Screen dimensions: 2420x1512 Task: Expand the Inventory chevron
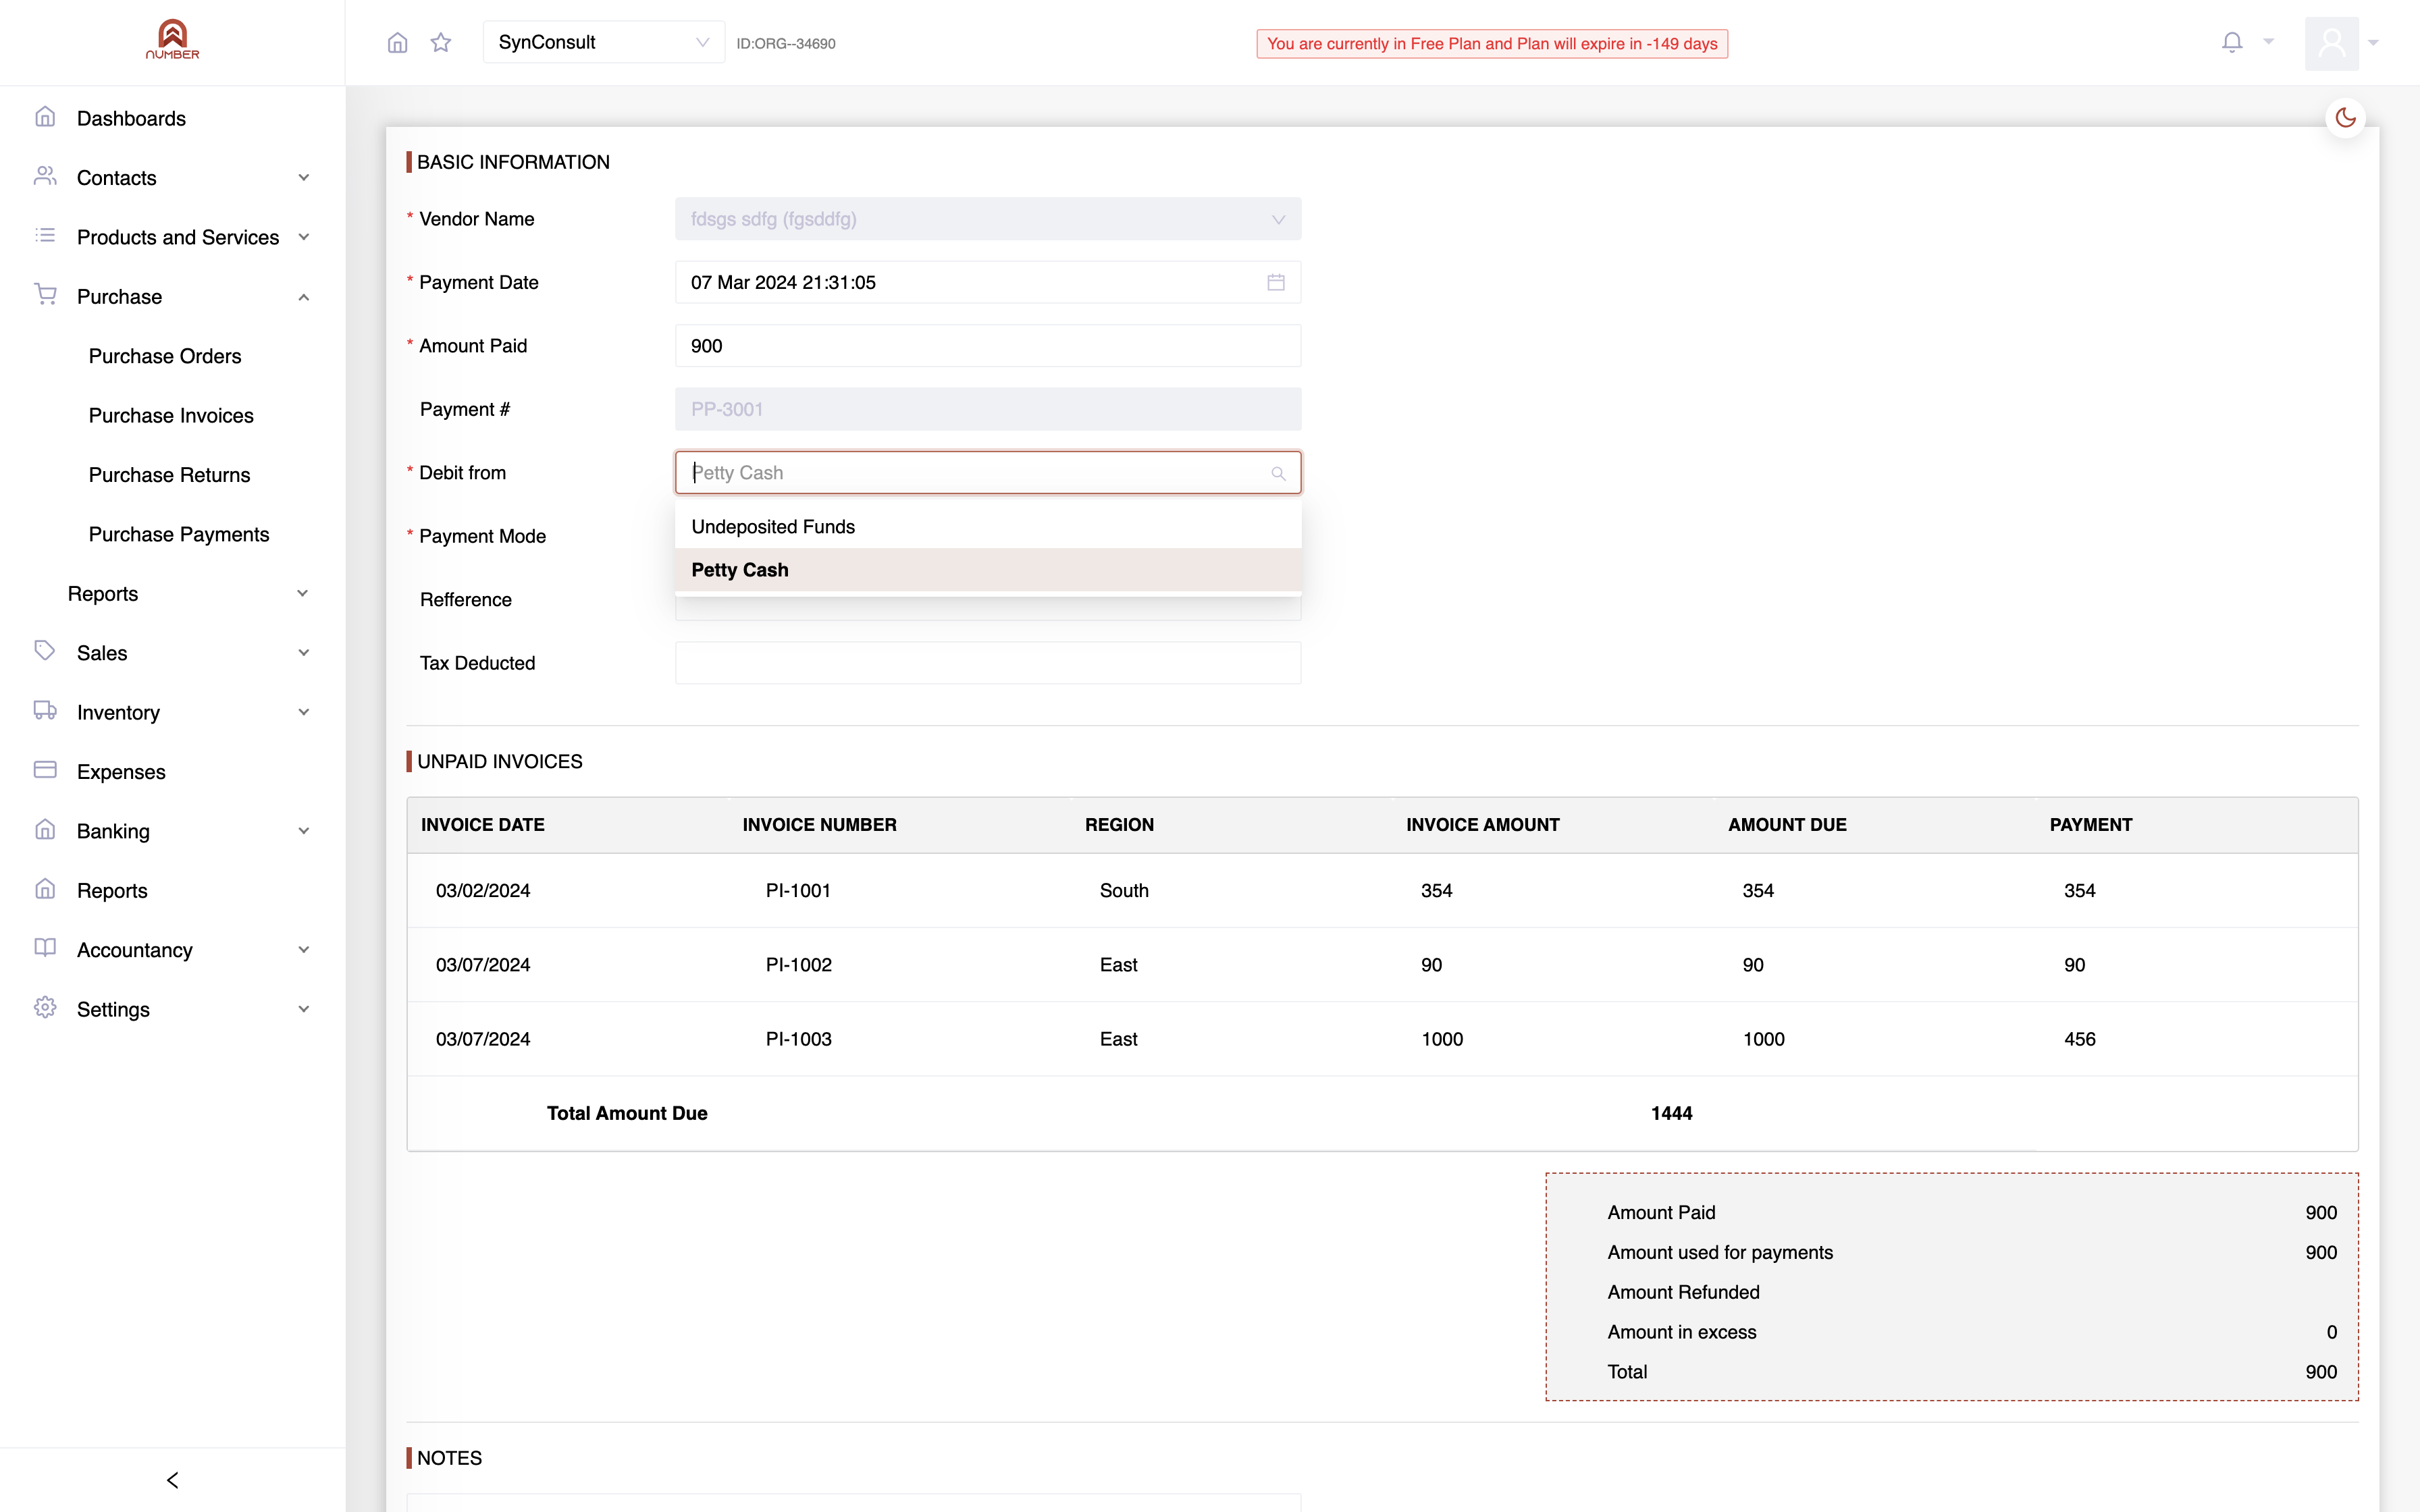click(303, 712)
